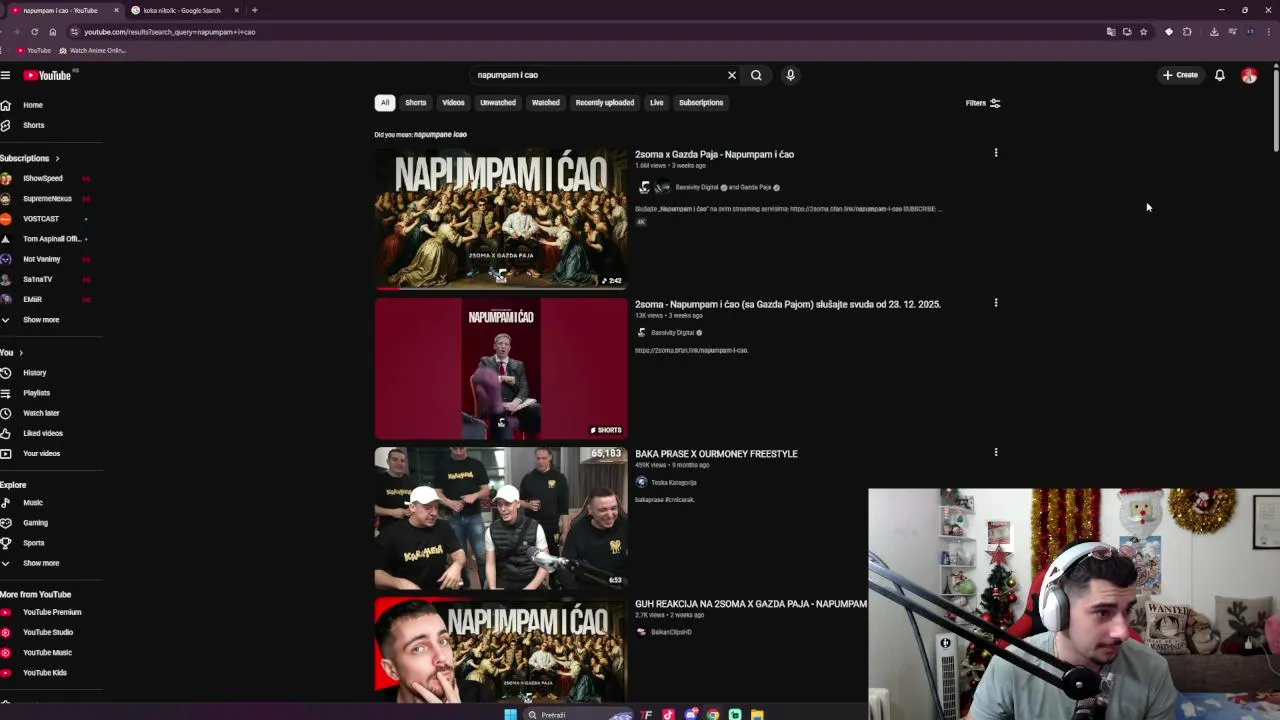
Task: Open BAKA PRASE X OURMONEY FREESTYLE title
Action: point(716,454)
